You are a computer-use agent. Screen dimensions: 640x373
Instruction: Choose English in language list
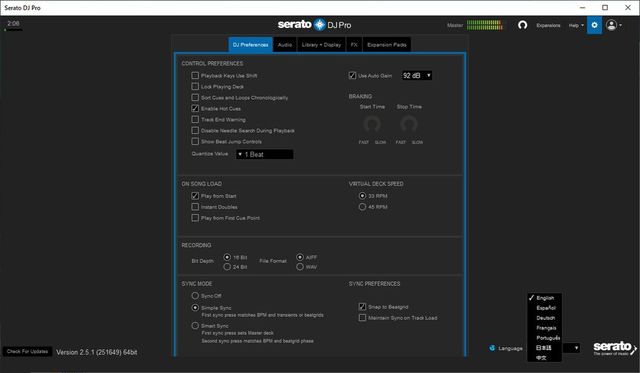(x=544, y=298)
